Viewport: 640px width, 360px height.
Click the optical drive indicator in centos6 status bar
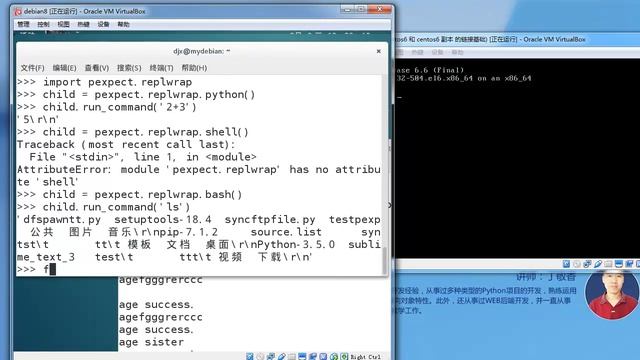pyautogui.click(x=576, y=264)
